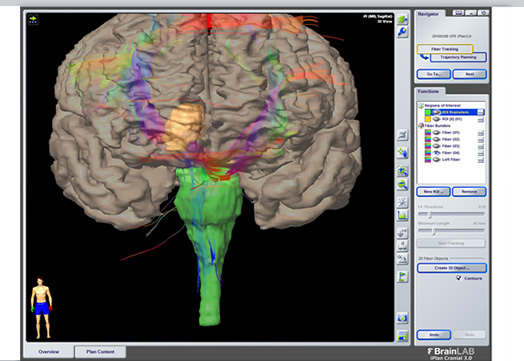Click the green save disk icon
Screen dimensions: 524x361
(x=402, y=335)
